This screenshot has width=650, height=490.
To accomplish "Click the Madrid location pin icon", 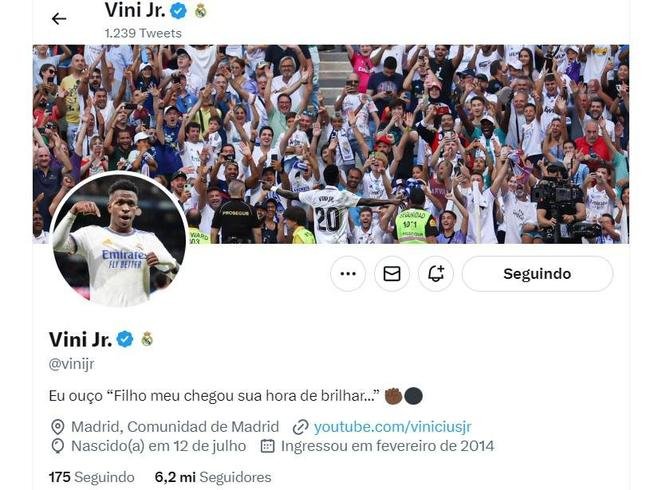I will click(57, 427).
